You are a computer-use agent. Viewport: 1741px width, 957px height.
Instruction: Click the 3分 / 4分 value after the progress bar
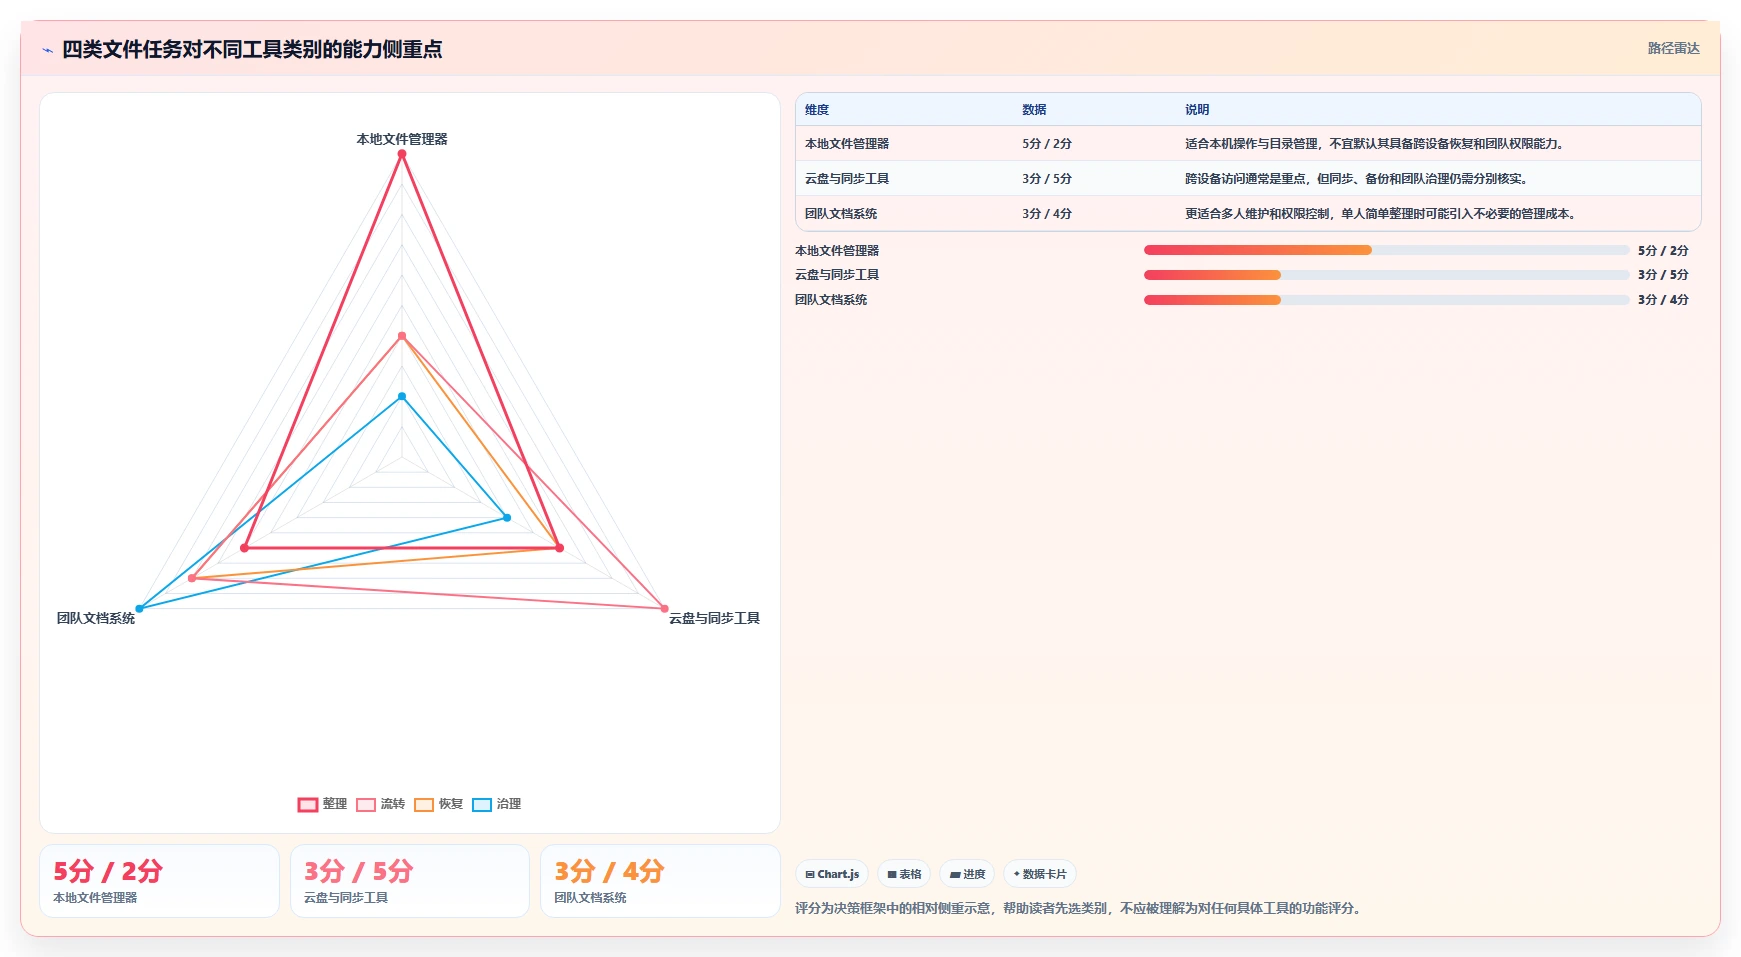coord(1663,300)
